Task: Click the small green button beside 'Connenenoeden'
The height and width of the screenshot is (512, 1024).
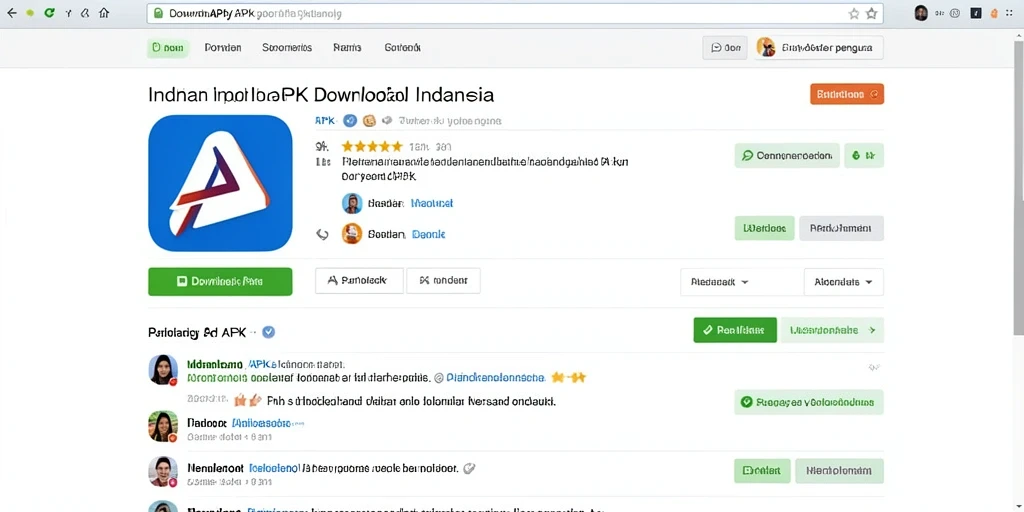Action: pyautogui.click(x=864, y=155)
